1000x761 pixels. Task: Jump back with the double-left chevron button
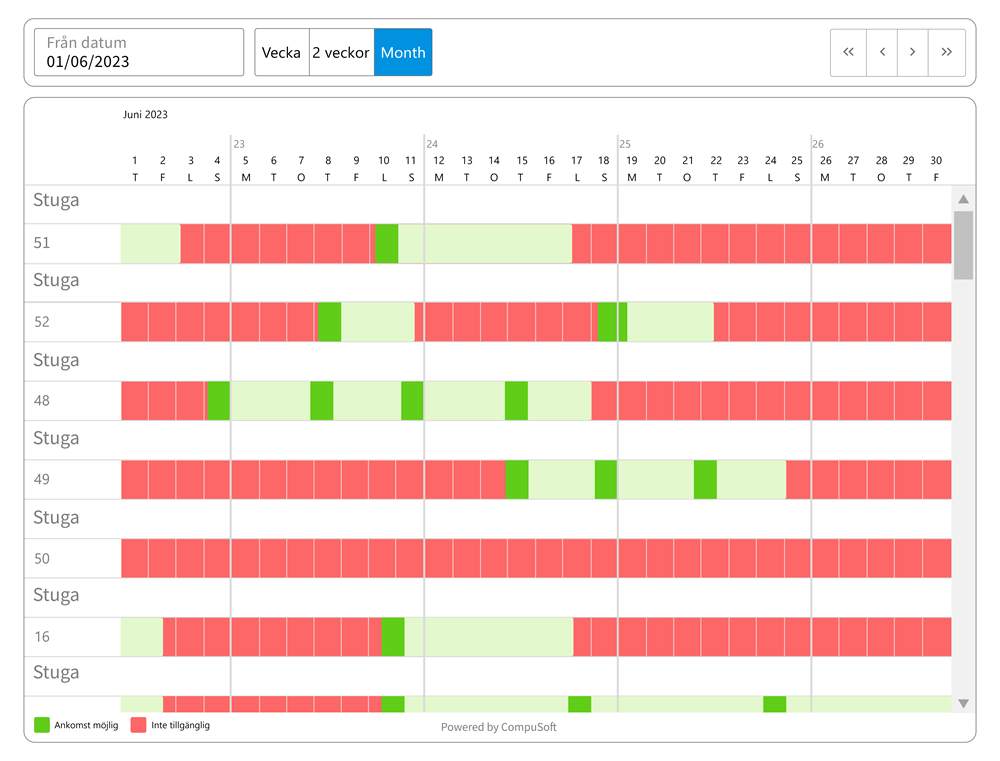849,53
